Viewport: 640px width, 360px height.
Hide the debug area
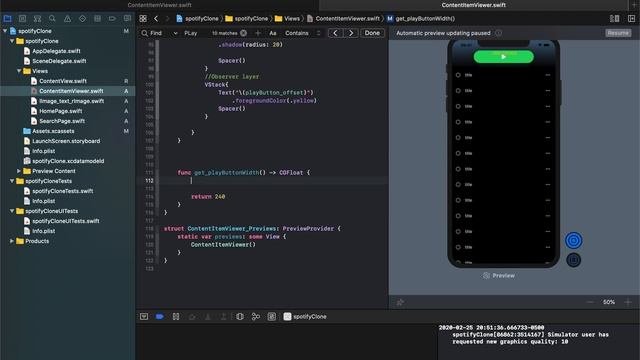[x=144, y=316]
